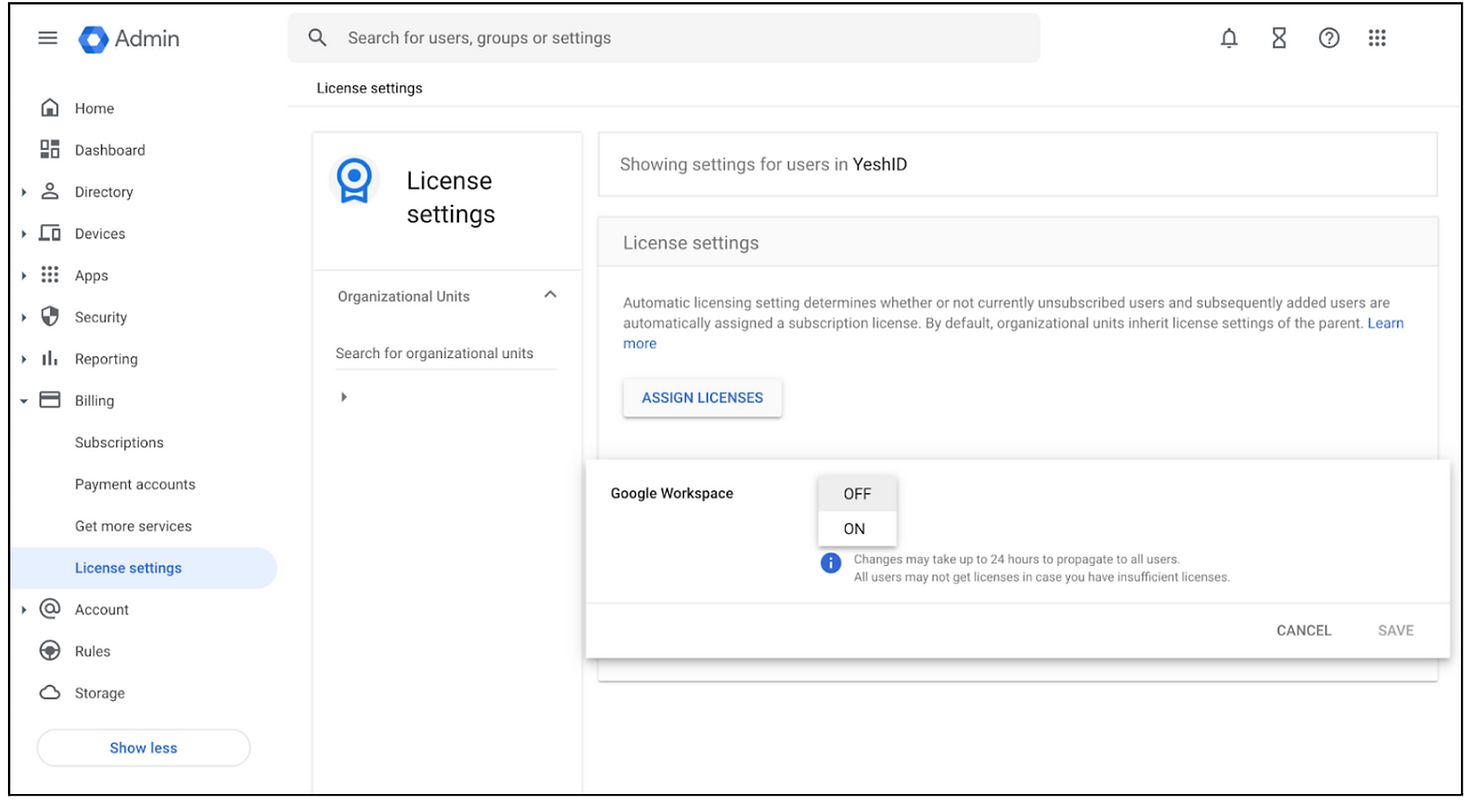The height and width of the screenshot is (806, 1480).
Task: Open Storage in the sidebar
Action: 100,693
